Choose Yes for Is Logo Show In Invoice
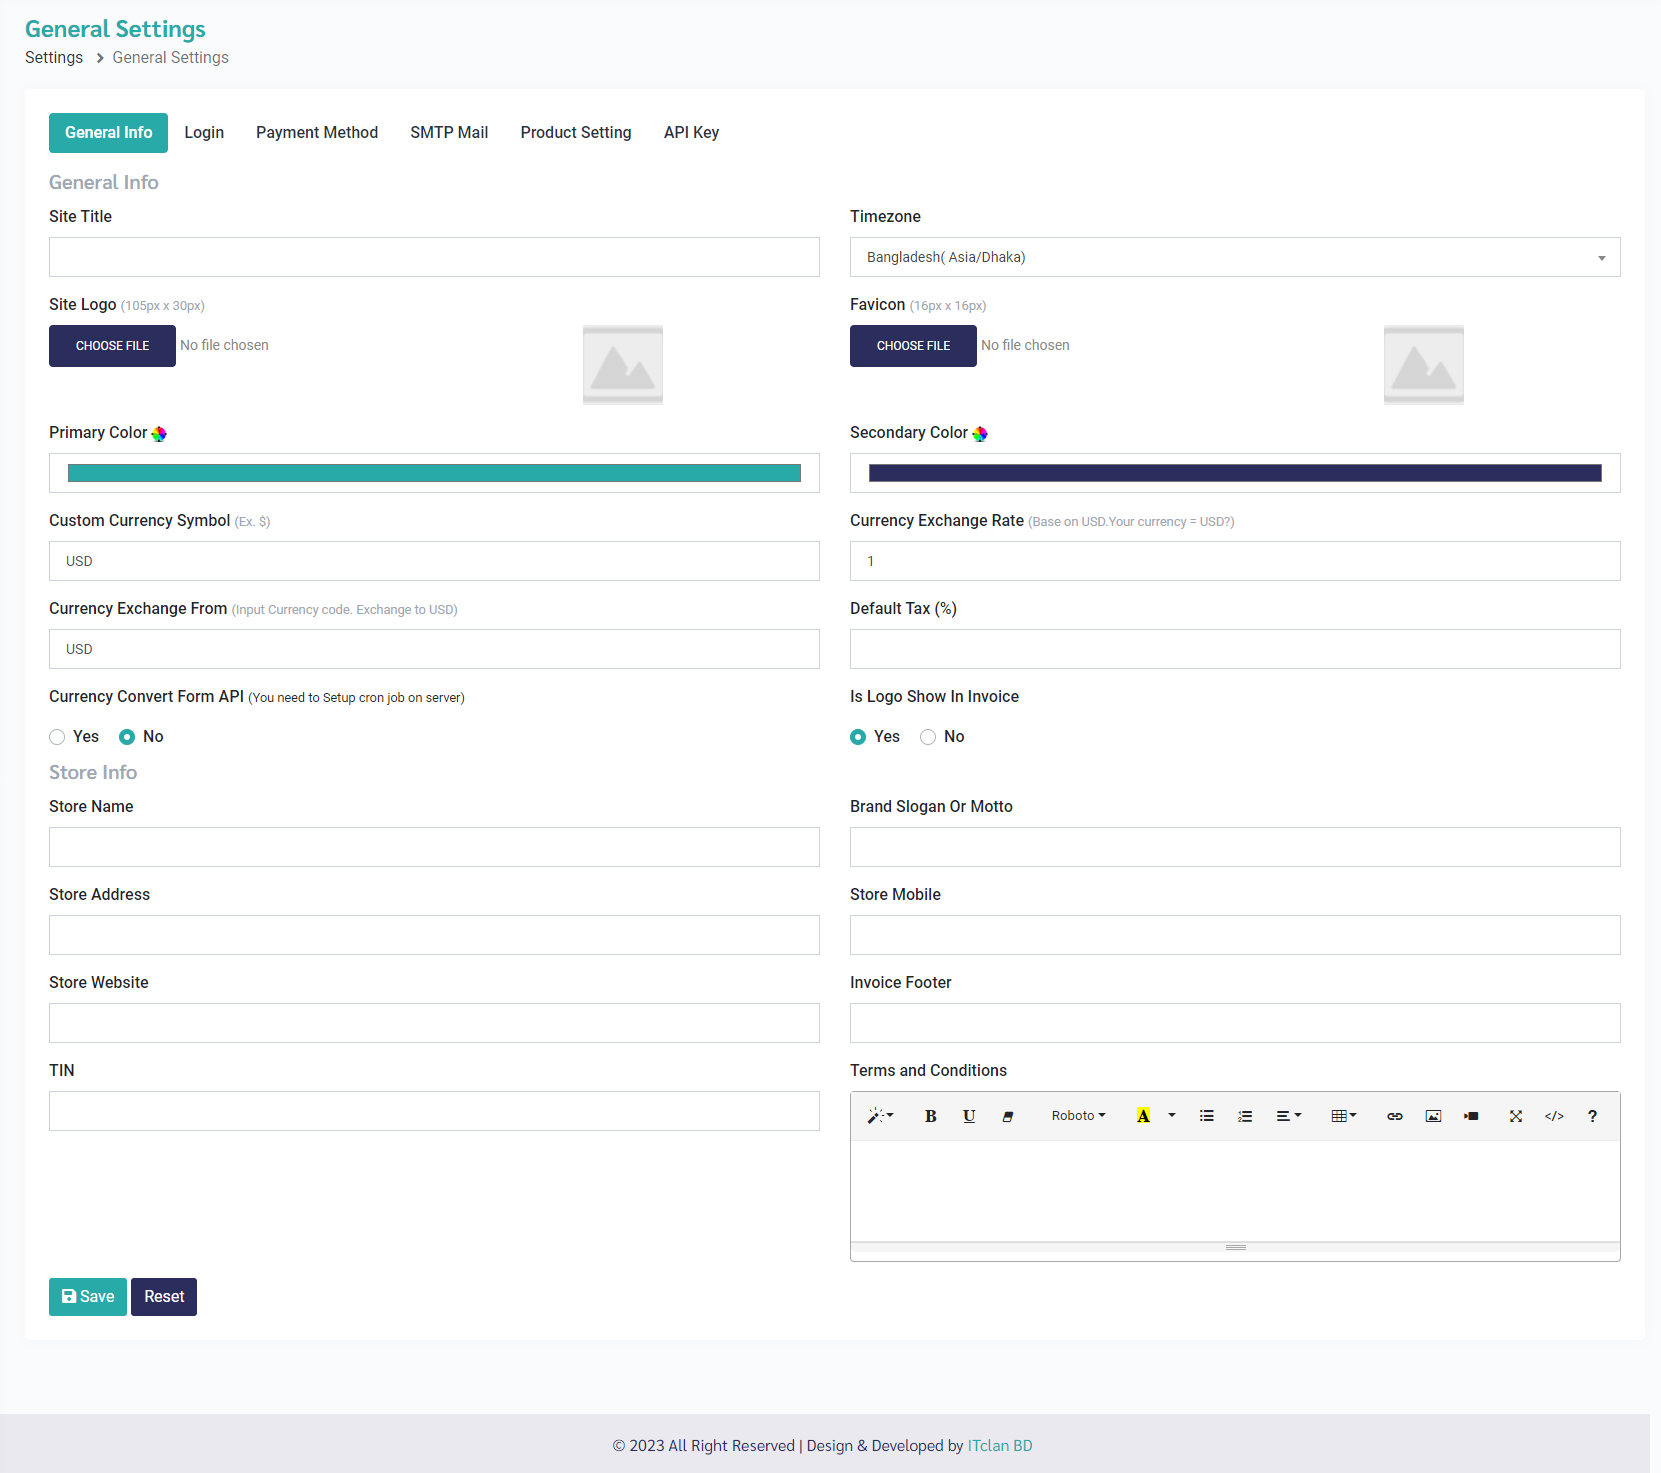The image size is (1661, 1473). [x=858, y=737]
